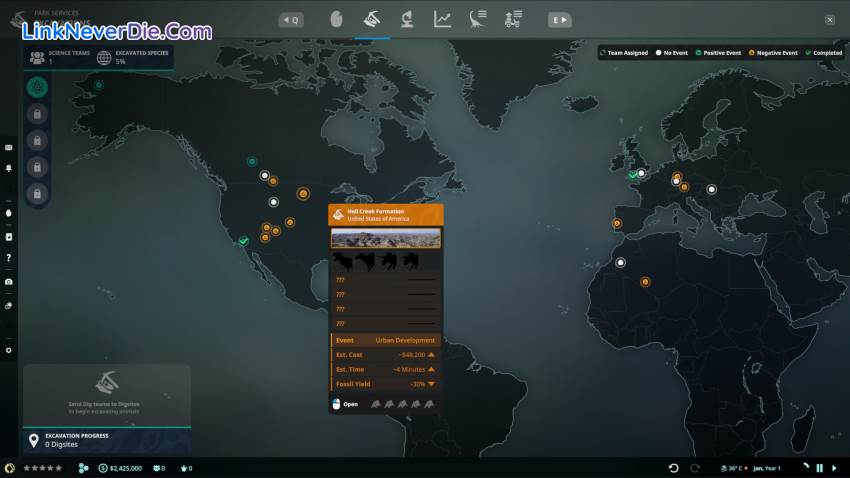Open the staff vehicle management tab
Viewport: 850px width, 478px height.
coord(513,19)
